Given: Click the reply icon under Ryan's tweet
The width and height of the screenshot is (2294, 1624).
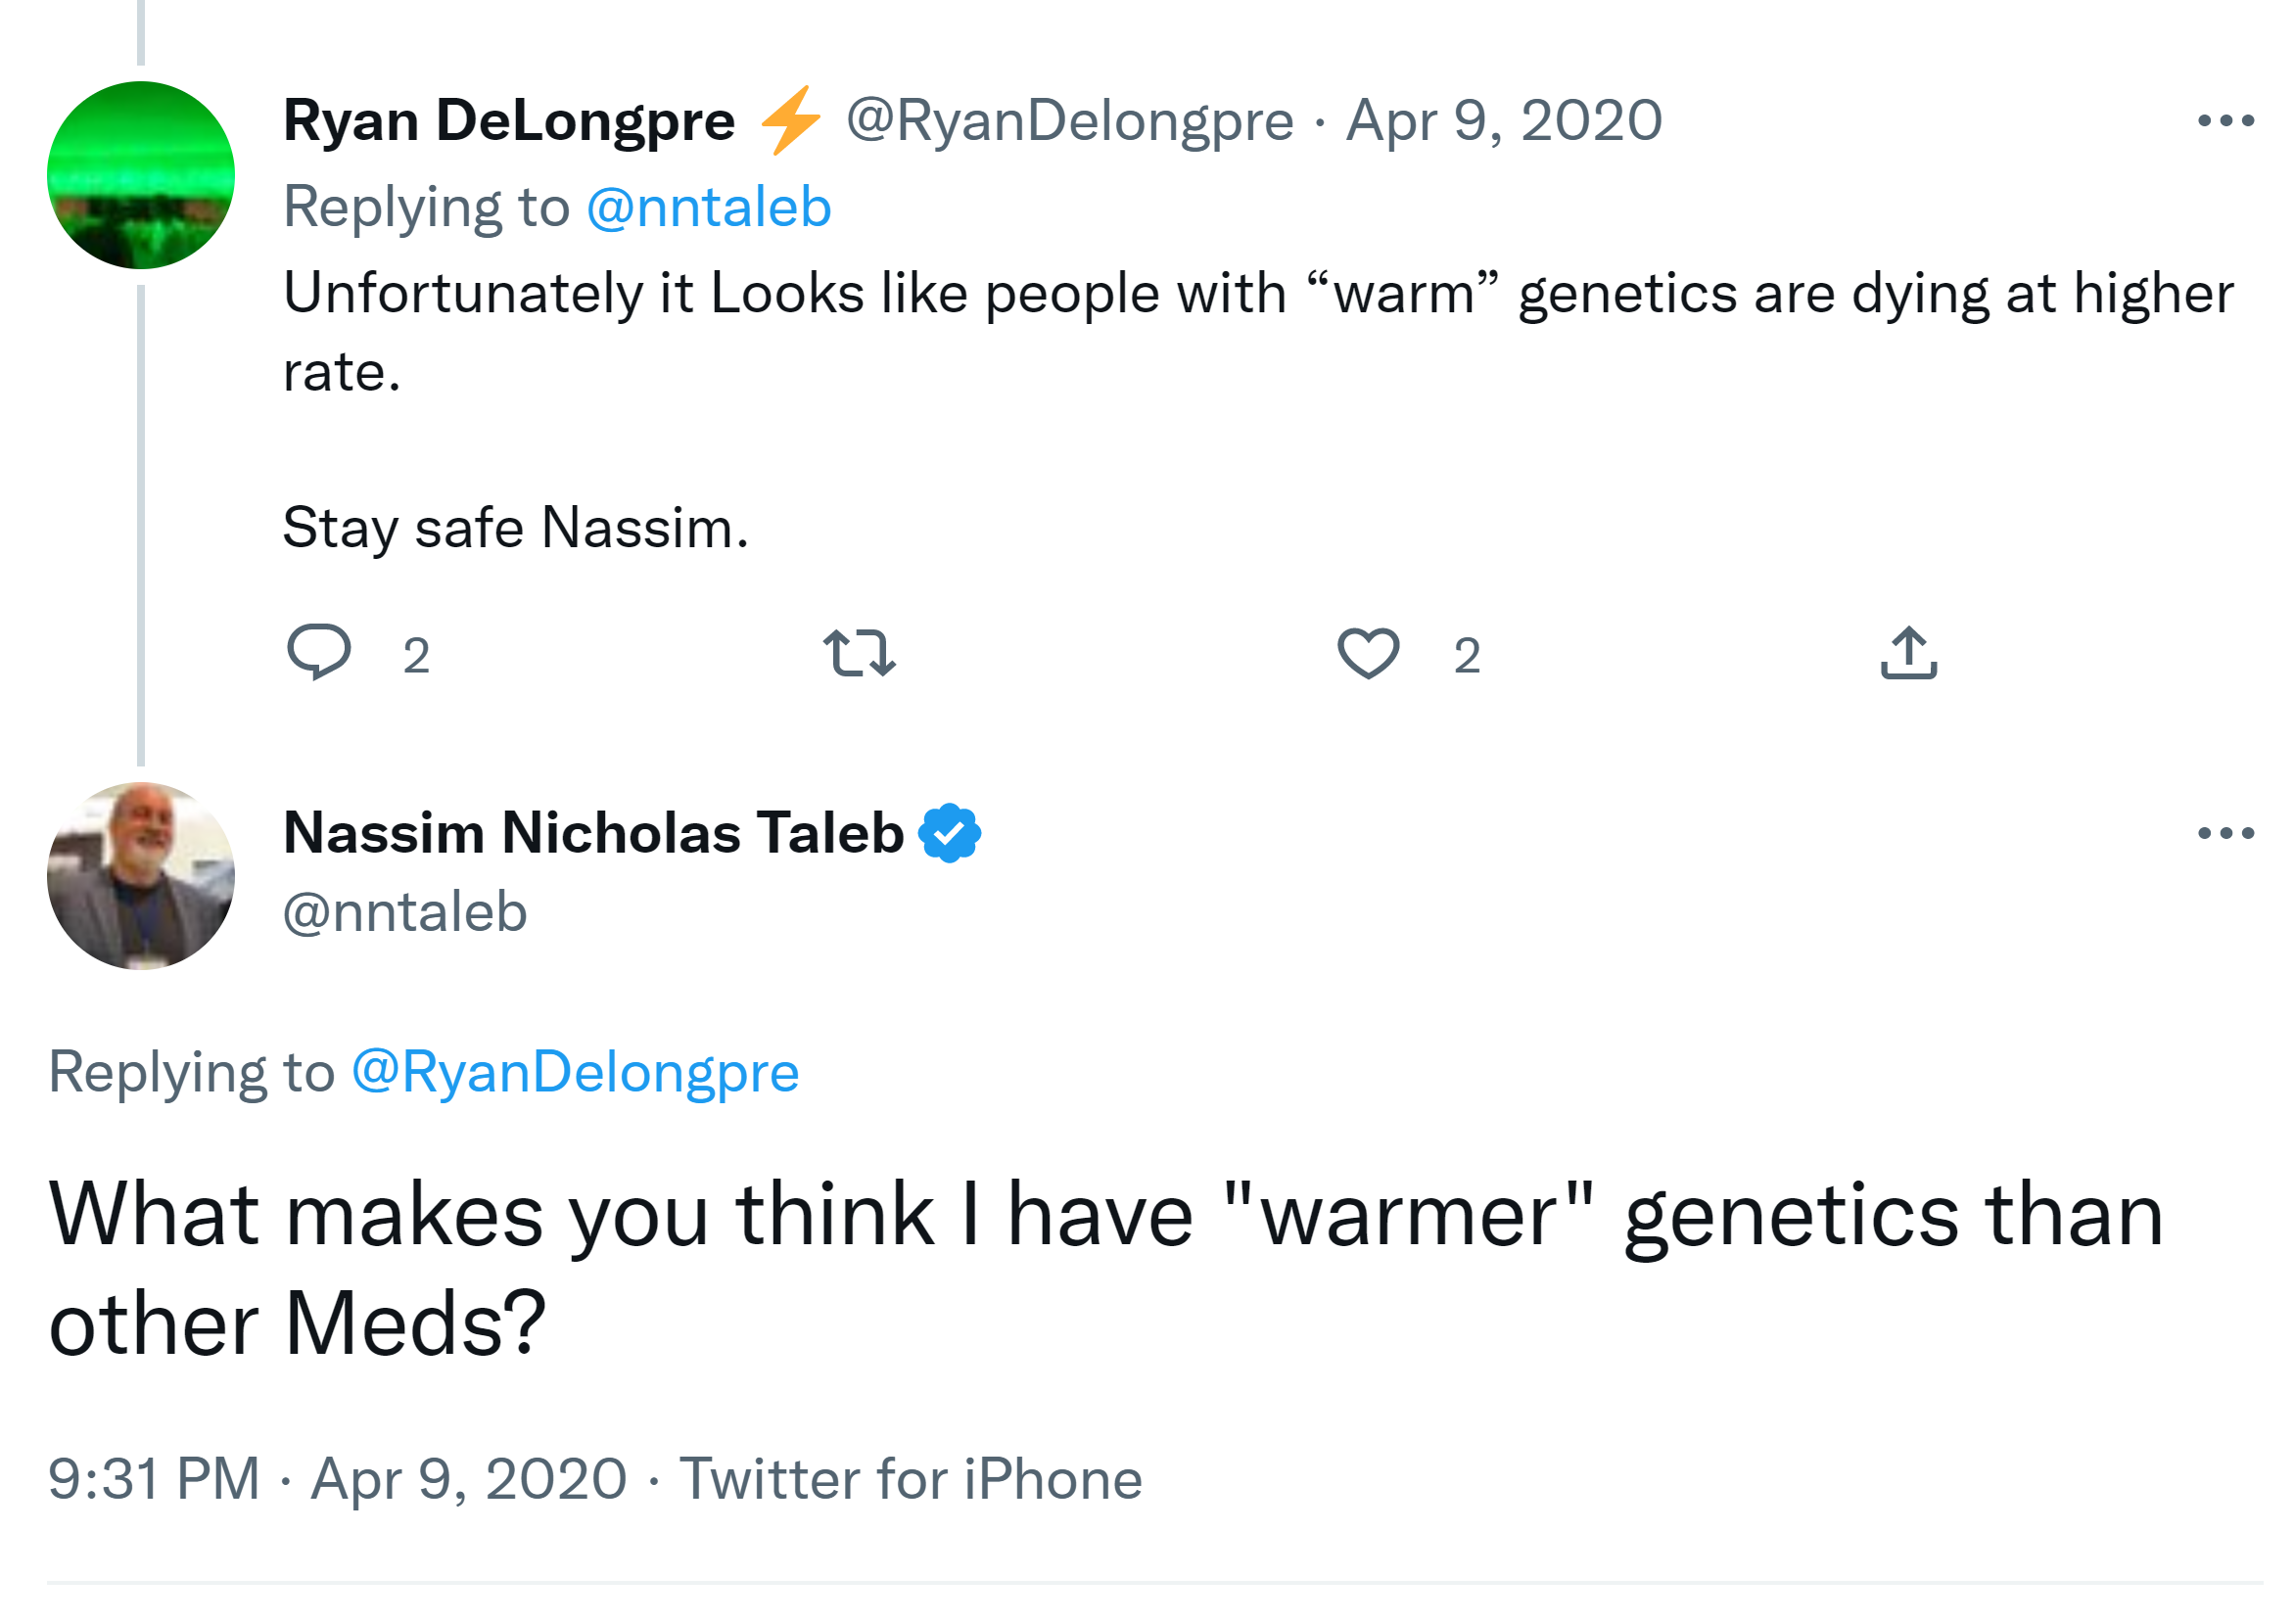Looking at the screenshot, I should pos(318,652).
